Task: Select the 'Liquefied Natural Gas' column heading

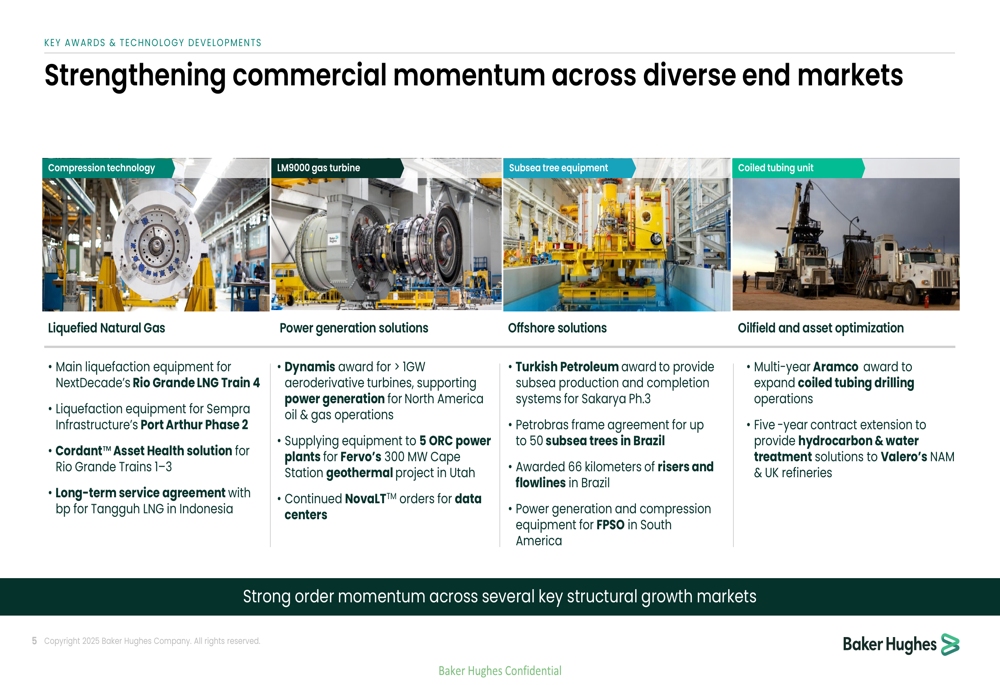Action: point(107,328)
